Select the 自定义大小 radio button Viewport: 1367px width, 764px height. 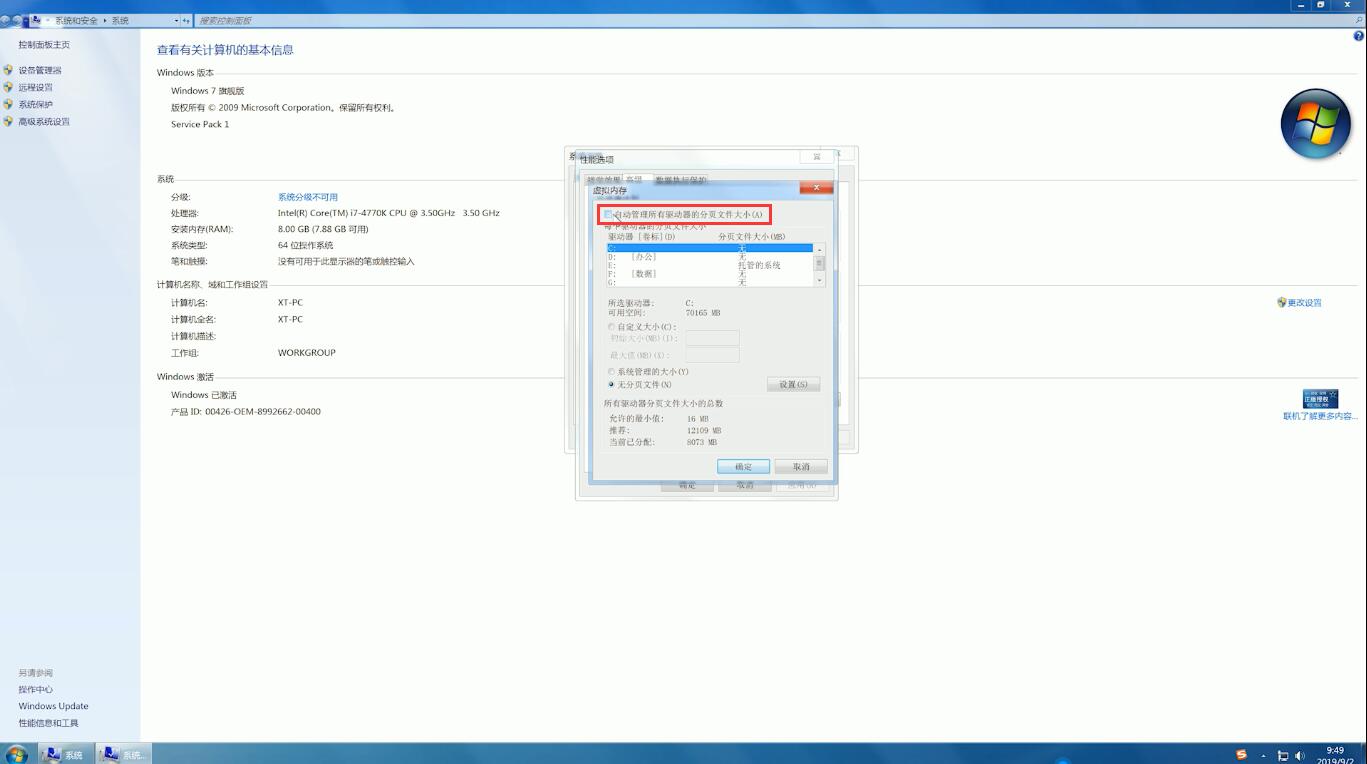tap(612, 327)
